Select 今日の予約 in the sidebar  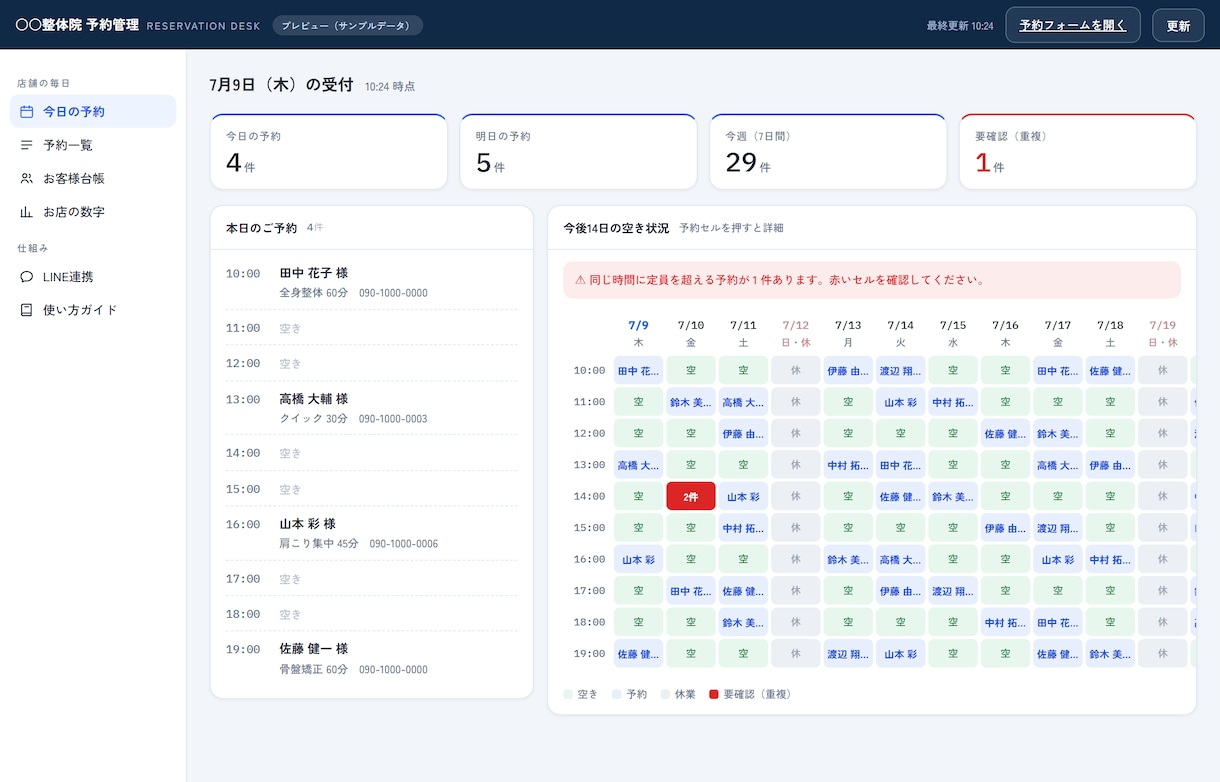point(93,111)
